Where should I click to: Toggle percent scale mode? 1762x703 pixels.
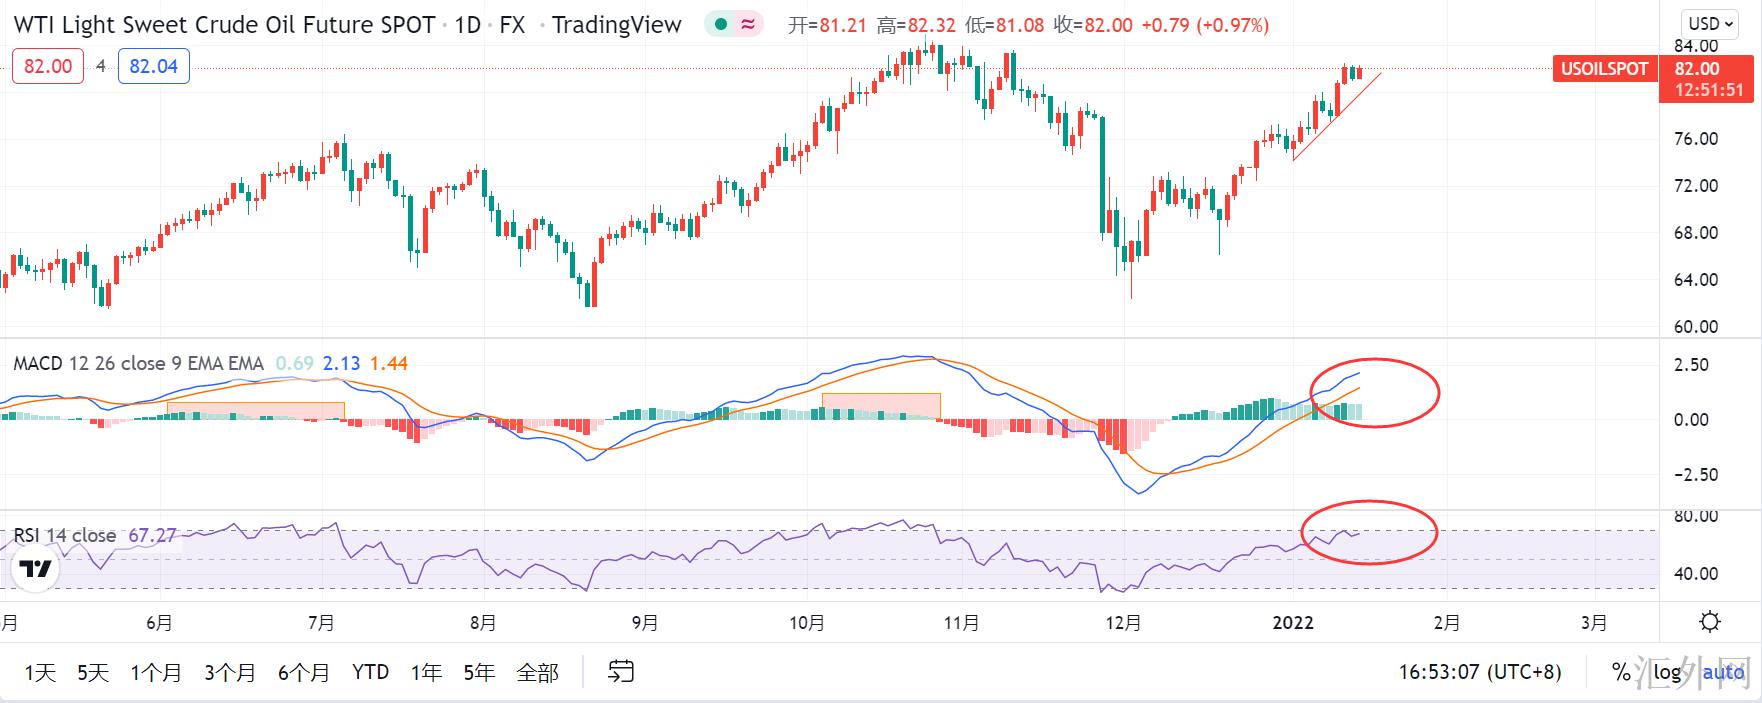(x=1621, y=672)
